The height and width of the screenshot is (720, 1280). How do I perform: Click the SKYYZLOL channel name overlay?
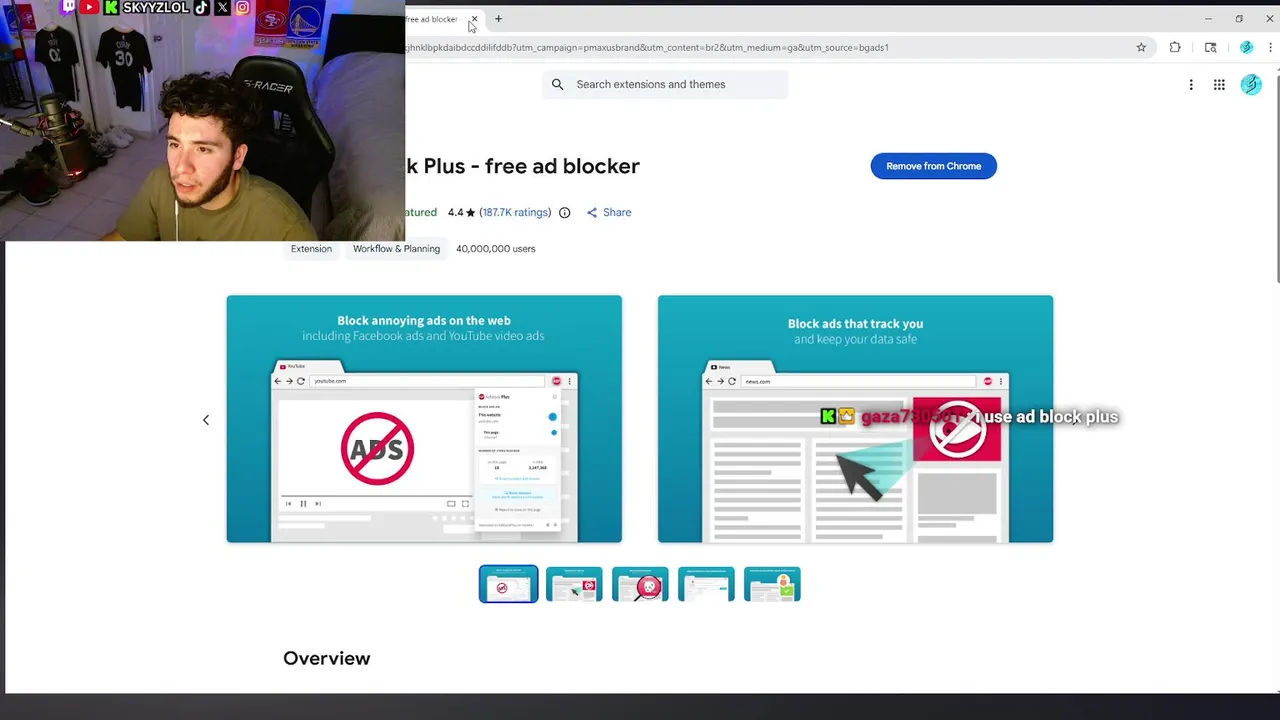point(155,7)
